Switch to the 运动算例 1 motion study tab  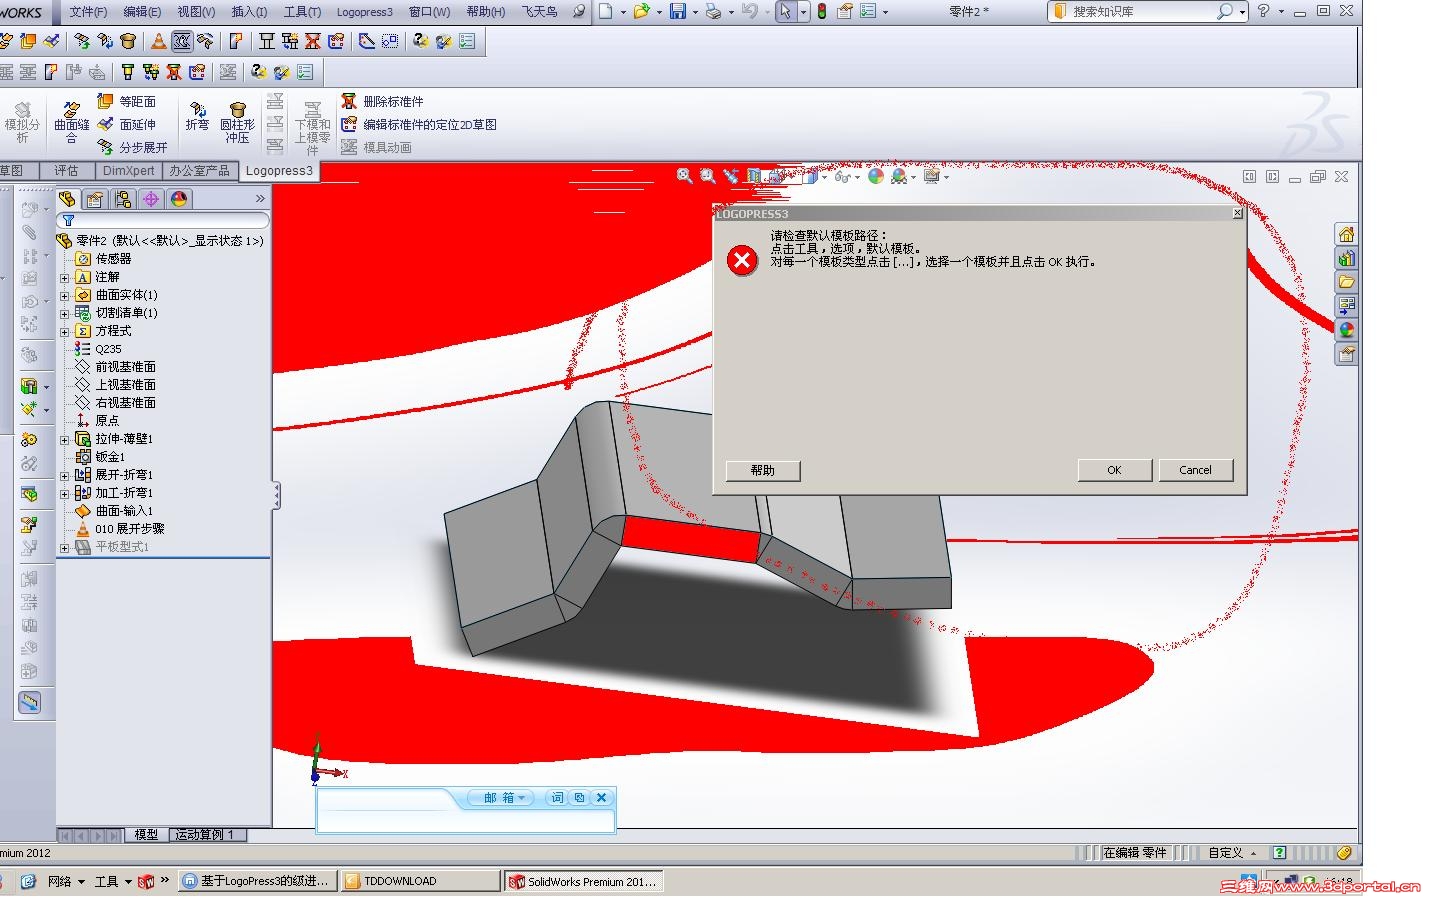[x=205, y=835]
